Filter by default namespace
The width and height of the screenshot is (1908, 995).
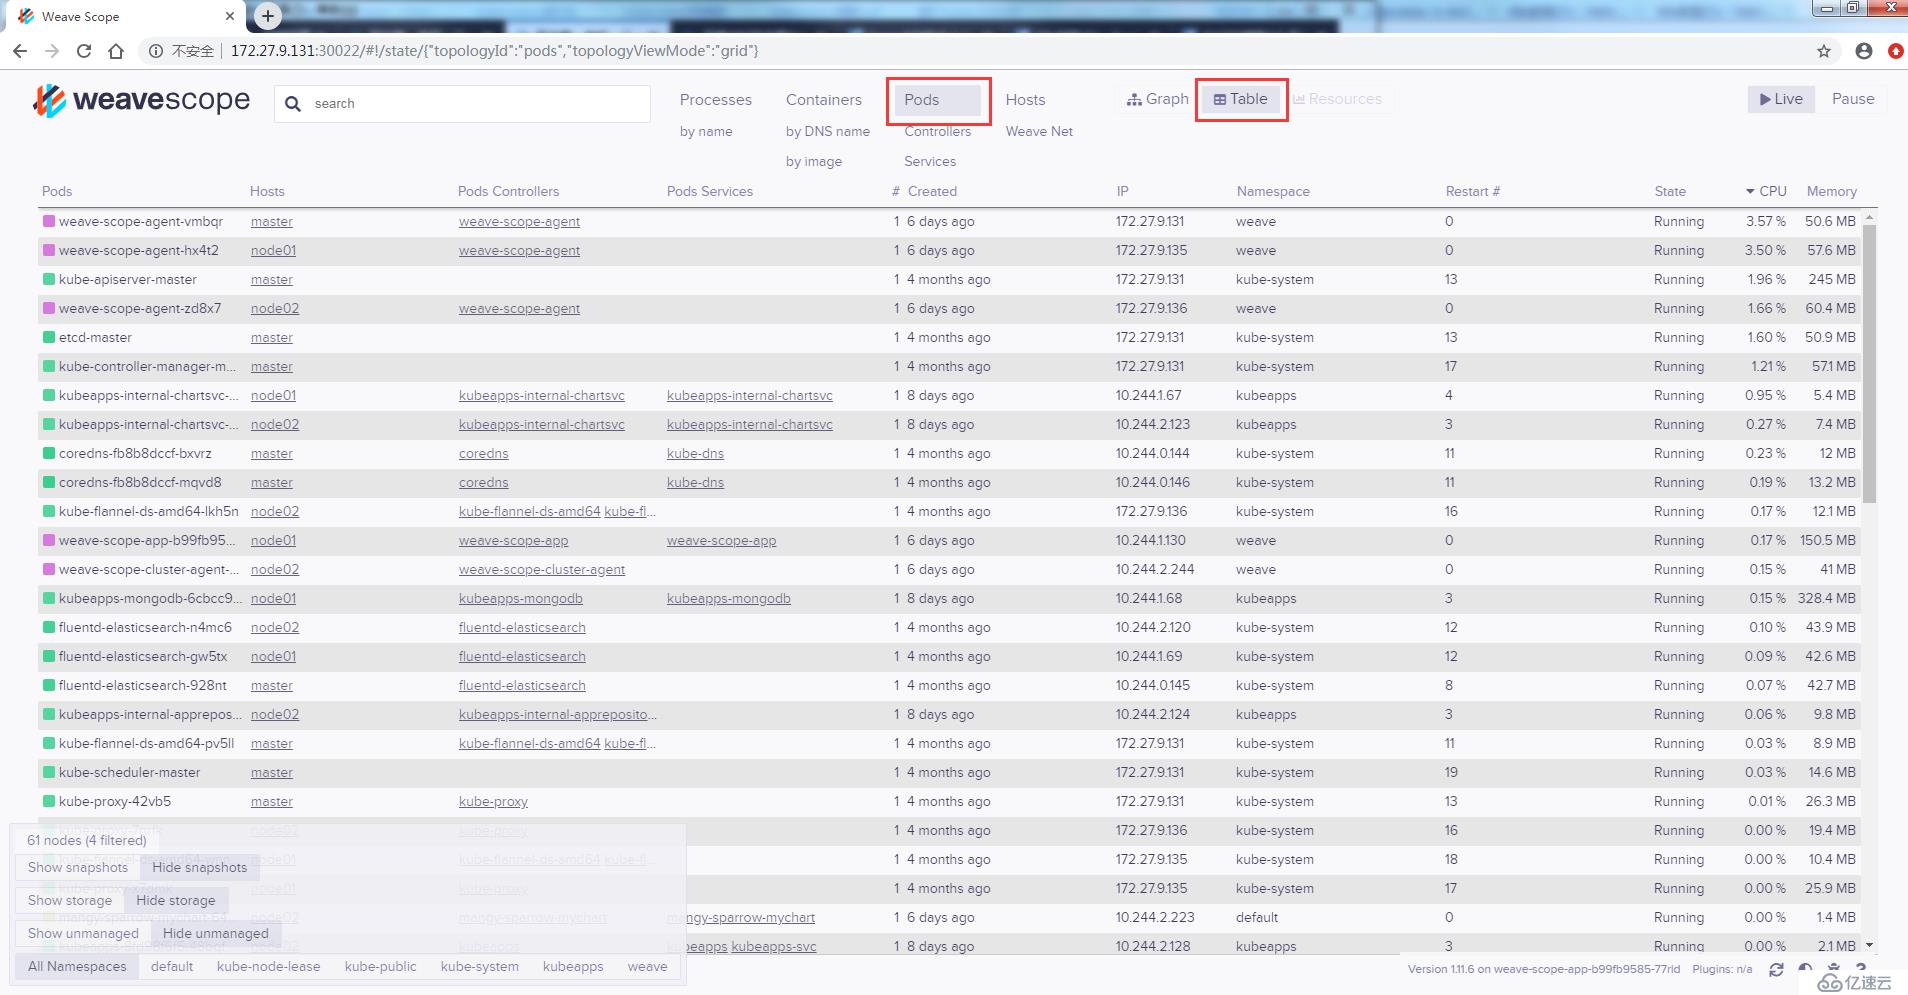172,966
